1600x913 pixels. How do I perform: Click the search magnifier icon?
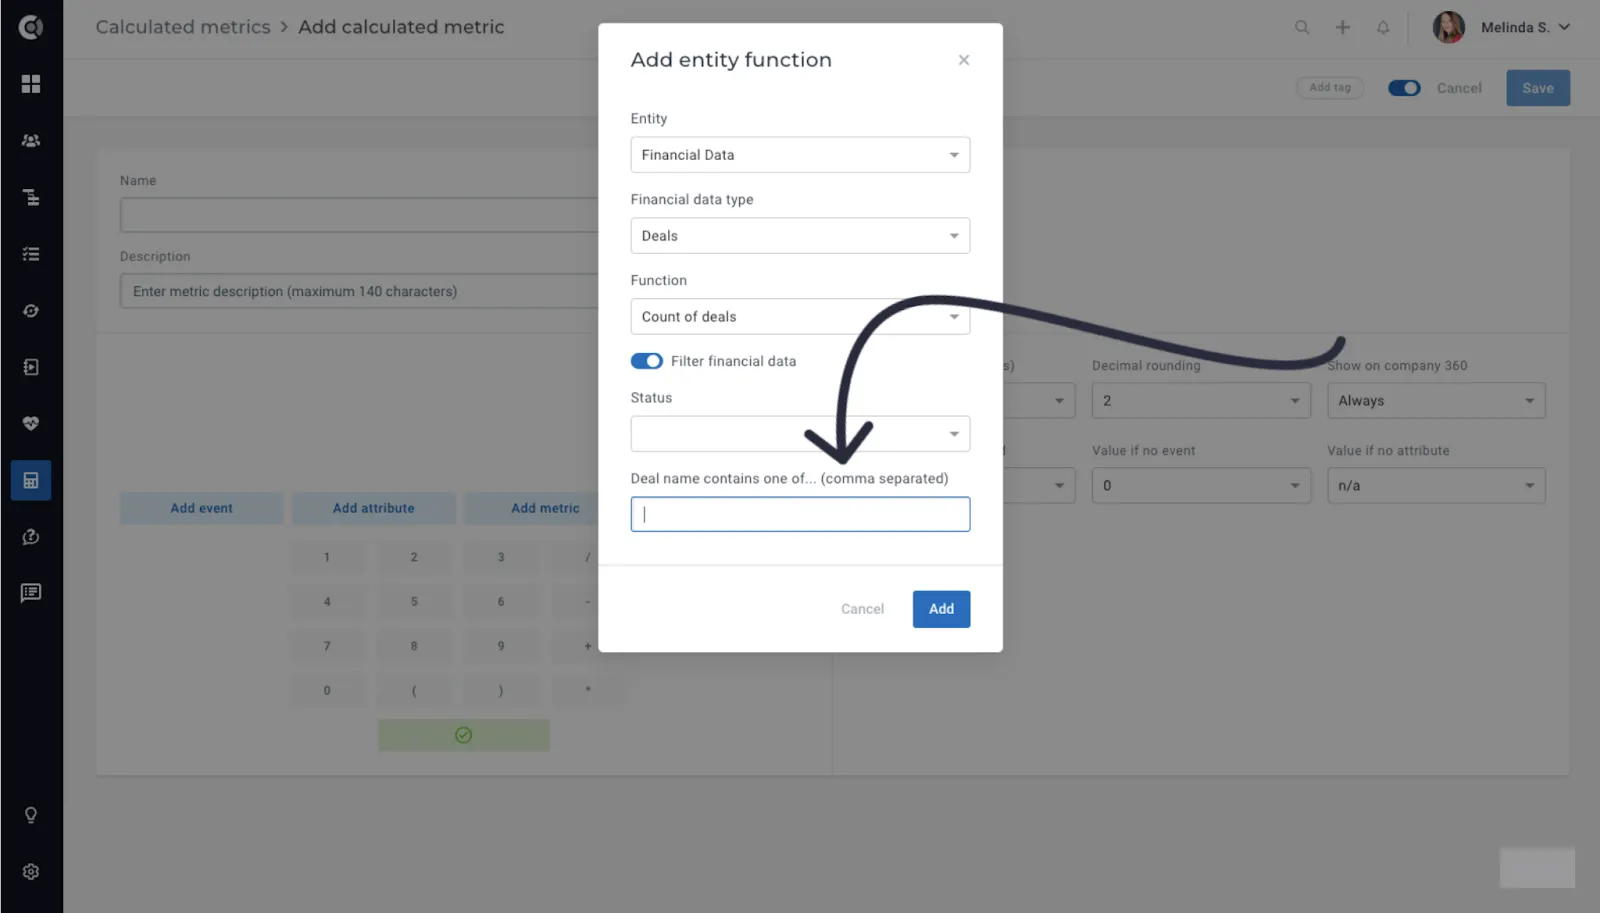click(x=1302, y=27)
